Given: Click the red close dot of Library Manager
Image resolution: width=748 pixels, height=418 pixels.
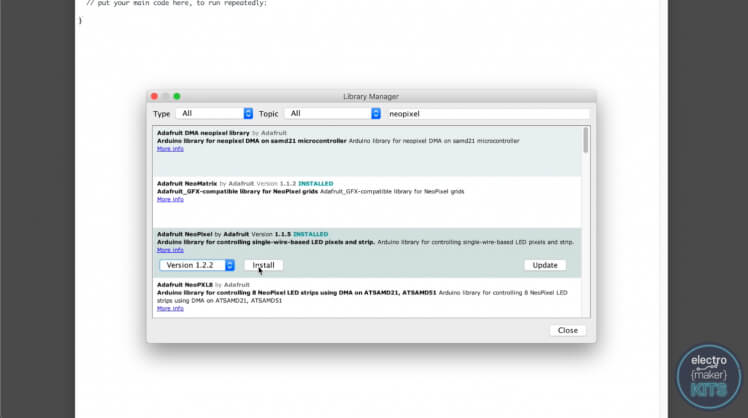Looking at the screenshot, I should pyautogui.click(x=154, y=96).
